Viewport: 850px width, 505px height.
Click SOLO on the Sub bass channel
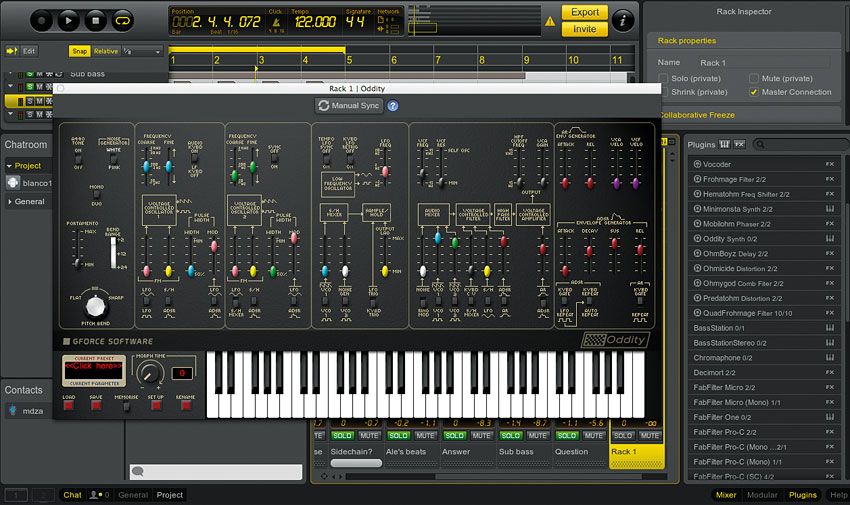click(x=510, y=435)
